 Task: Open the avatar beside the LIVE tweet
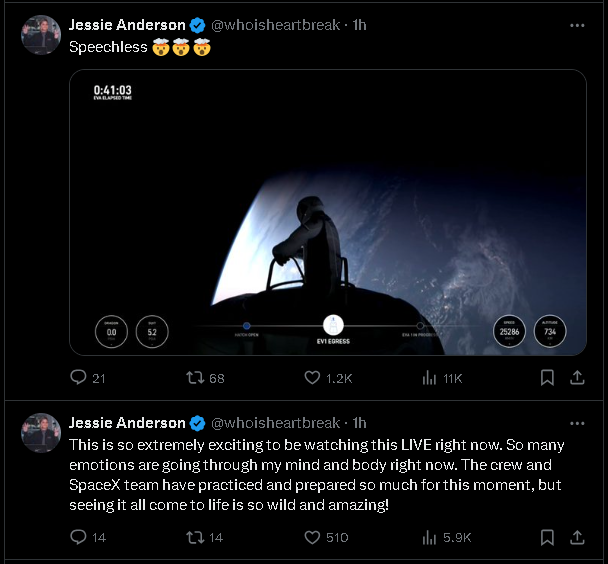41,433
